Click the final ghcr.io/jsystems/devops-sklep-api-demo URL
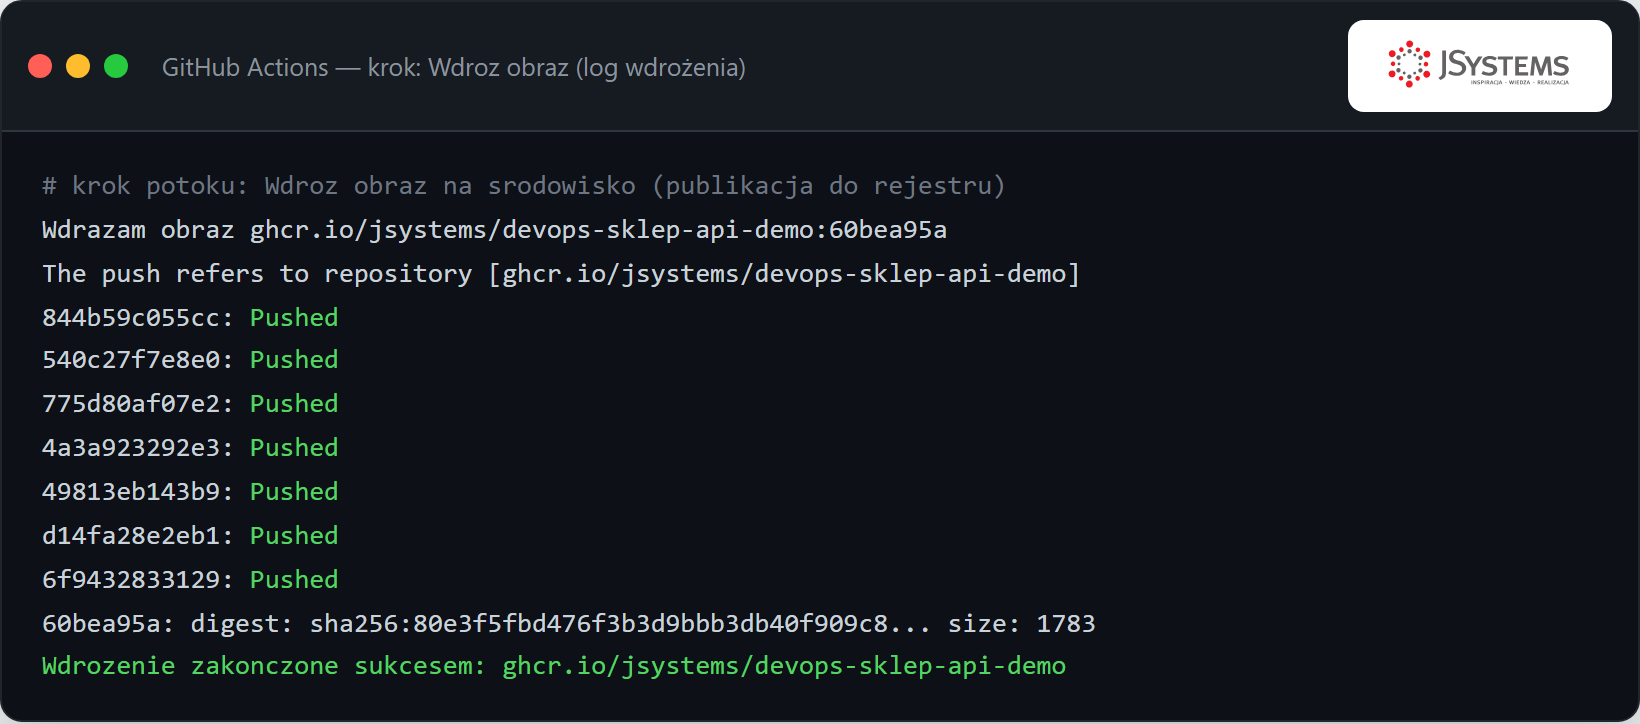The width and height of the screenshot is (1640, 724). [784, 666]
